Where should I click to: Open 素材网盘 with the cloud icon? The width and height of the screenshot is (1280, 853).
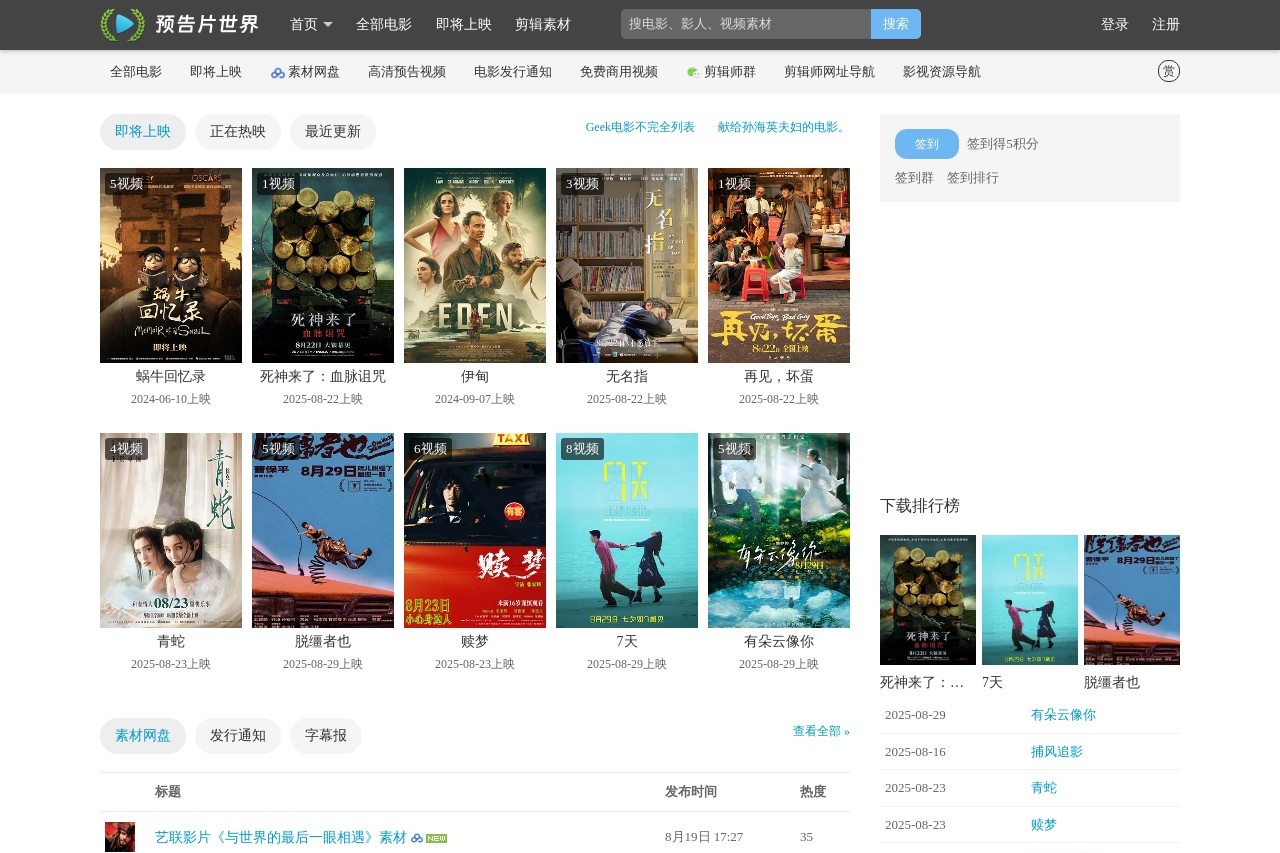pos(305,72)
